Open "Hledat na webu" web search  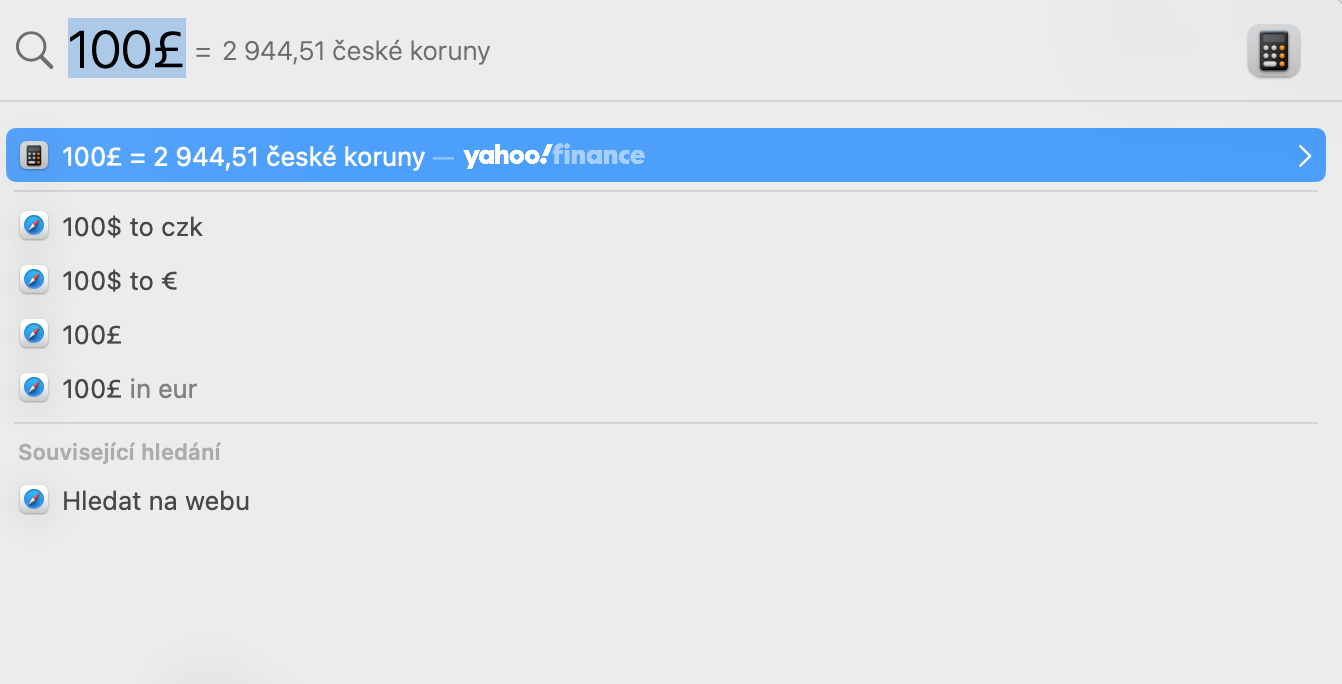(x=155, y=500)
